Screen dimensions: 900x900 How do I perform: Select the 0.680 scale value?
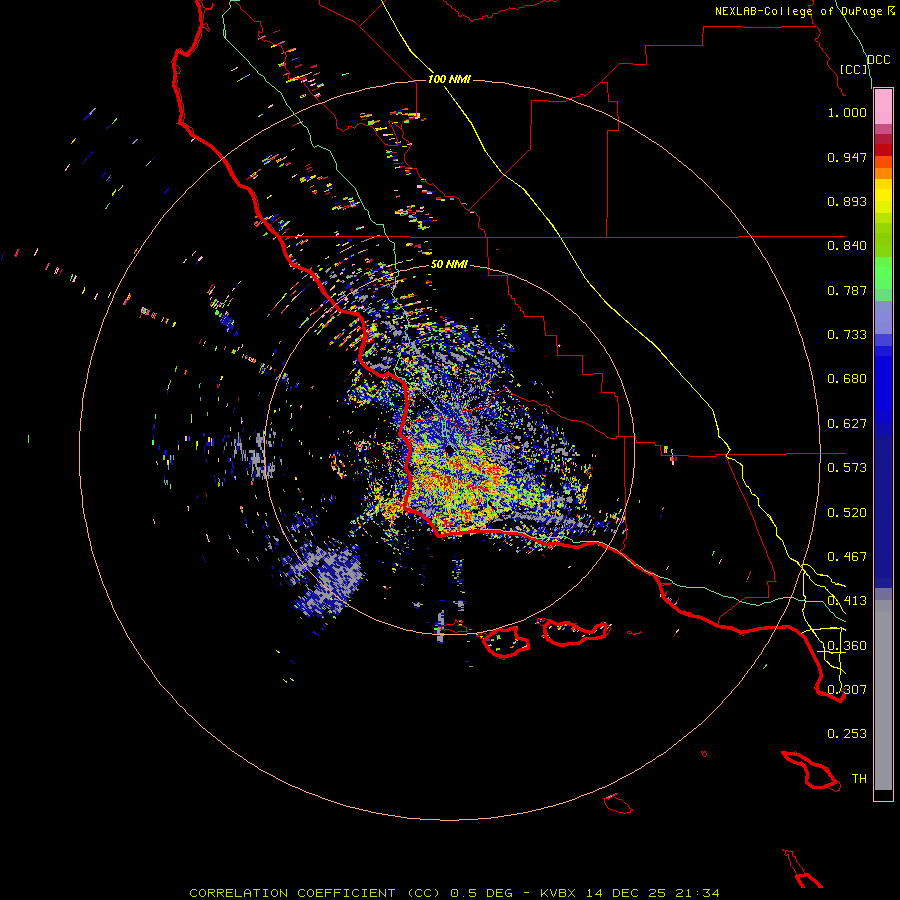pyautogui.click(x=847, y=379)
